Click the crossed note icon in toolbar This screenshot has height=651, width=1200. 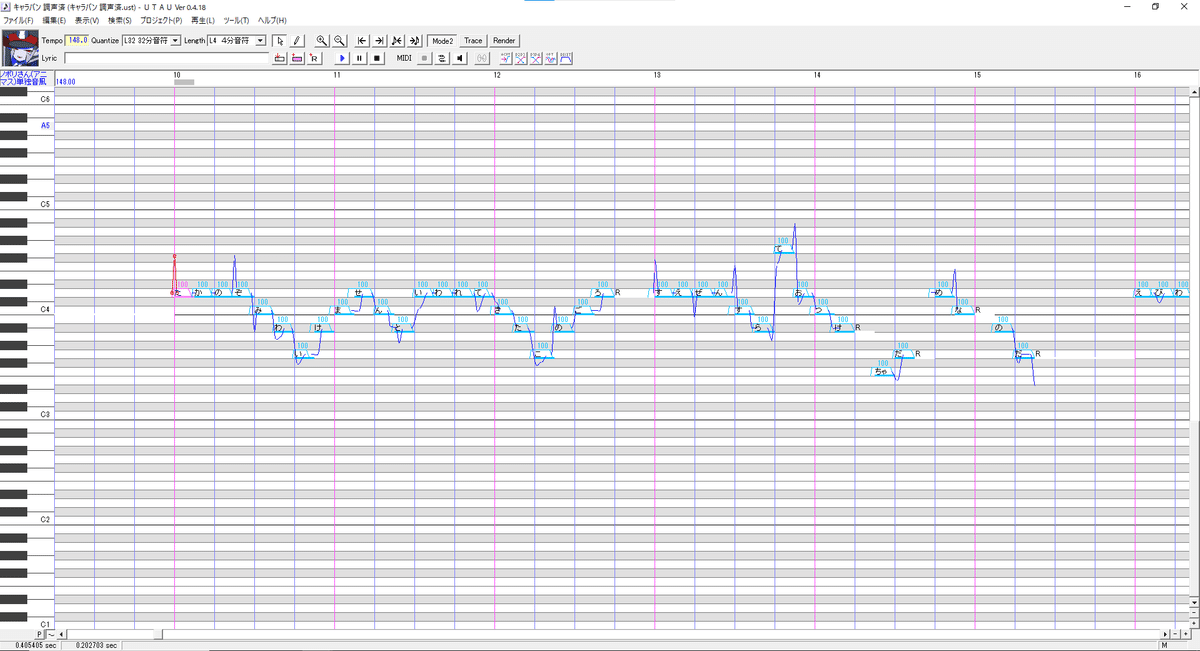pyautogui.click(x=397, y=41)
